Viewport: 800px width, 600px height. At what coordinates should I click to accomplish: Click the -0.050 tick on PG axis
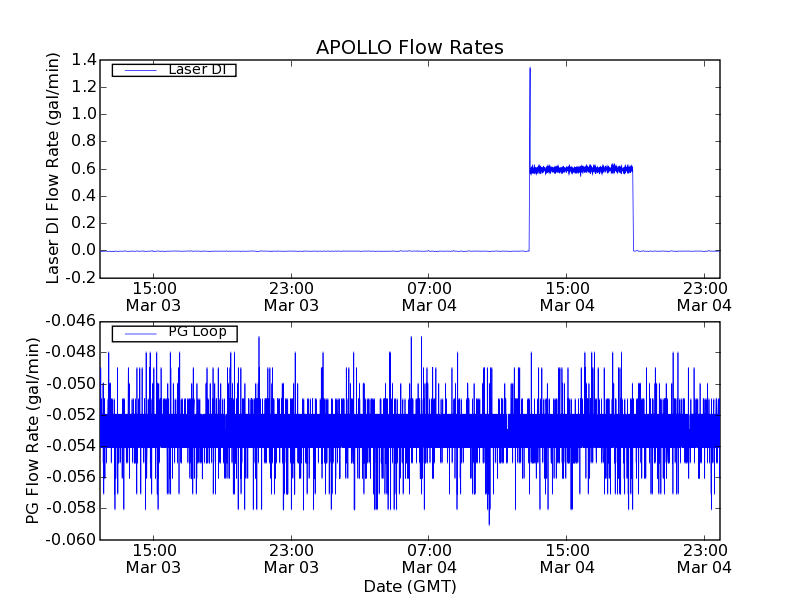(x=70, y=384)
